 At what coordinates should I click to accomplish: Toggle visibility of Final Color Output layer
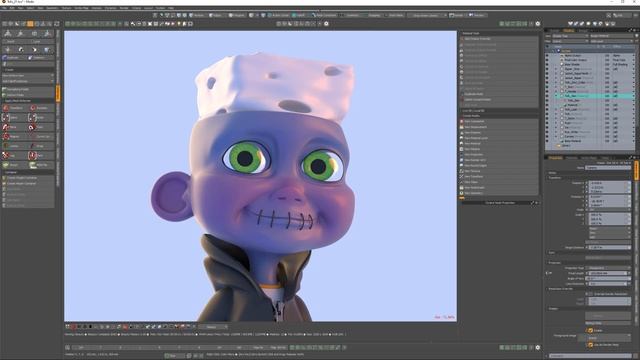(548, 60)
